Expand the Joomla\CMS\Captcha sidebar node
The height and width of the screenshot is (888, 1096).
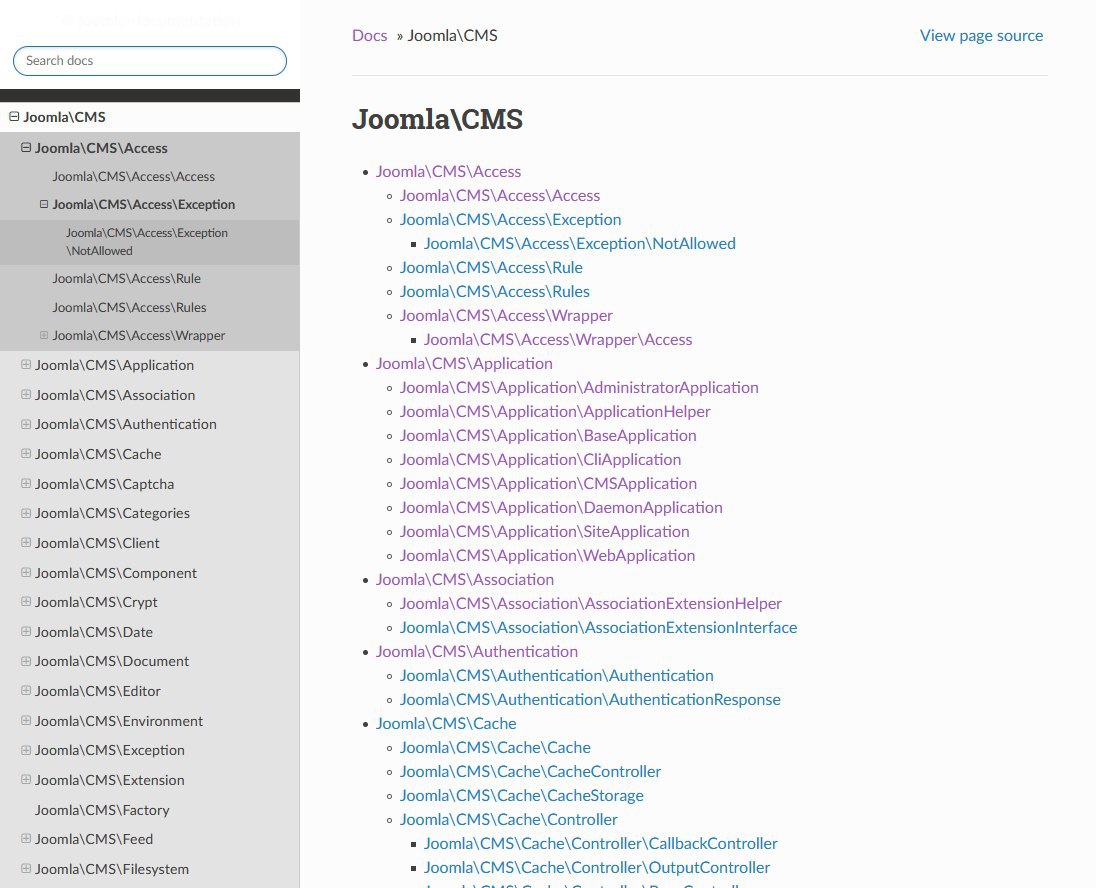[26, 483]
